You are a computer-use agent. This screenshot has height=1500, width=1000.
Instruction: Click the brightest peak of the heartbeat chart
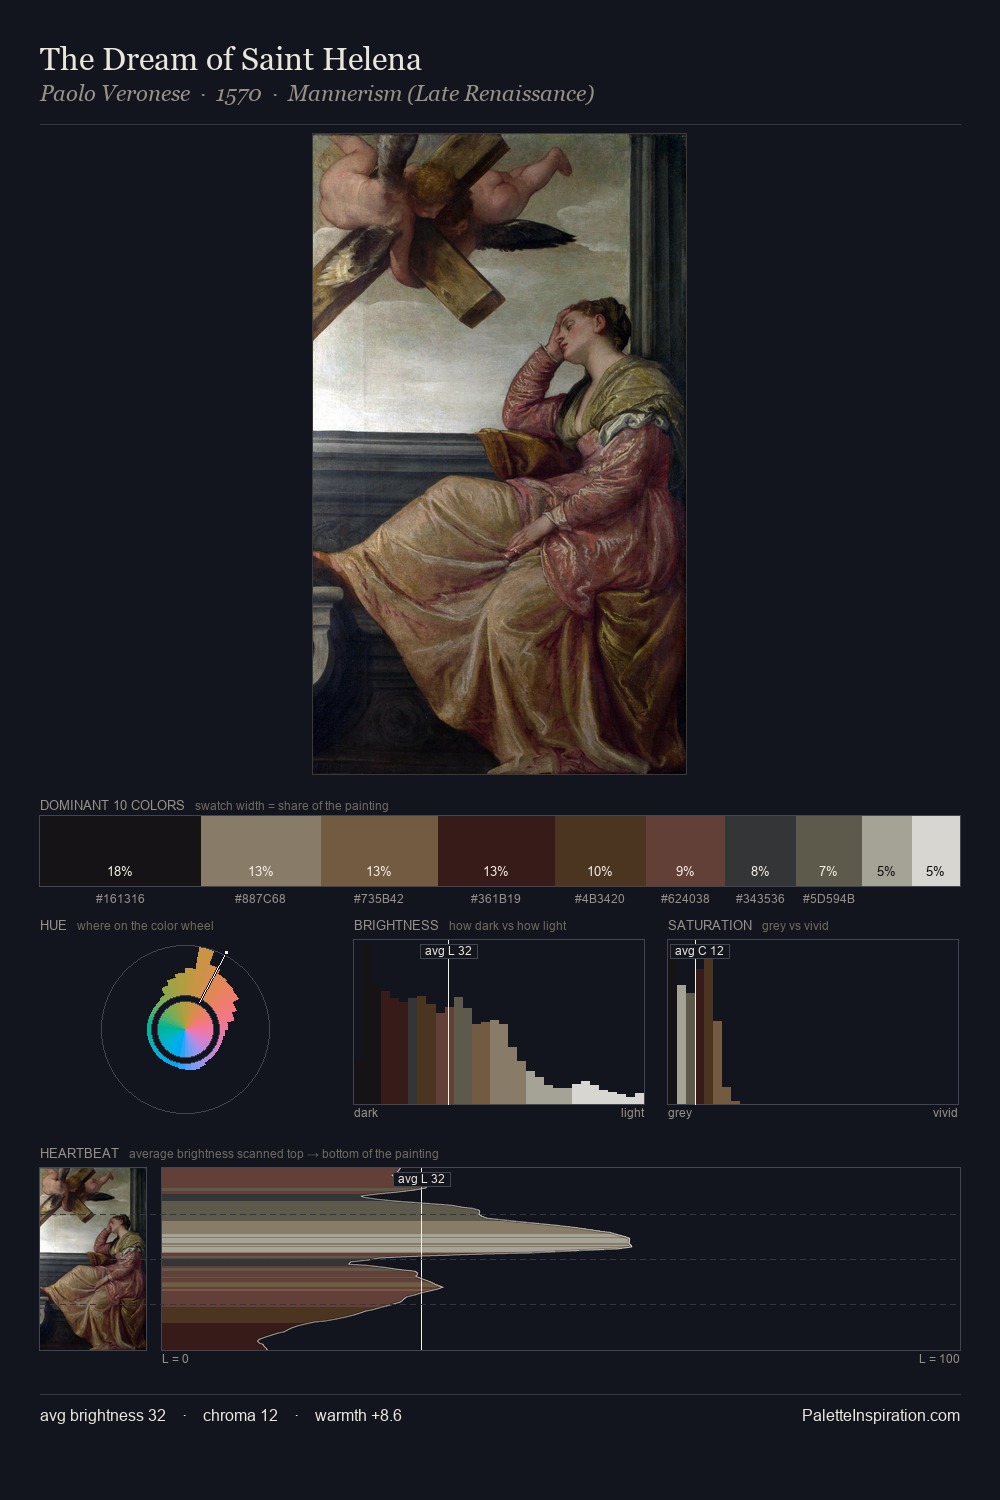(x=628, y=1243)
